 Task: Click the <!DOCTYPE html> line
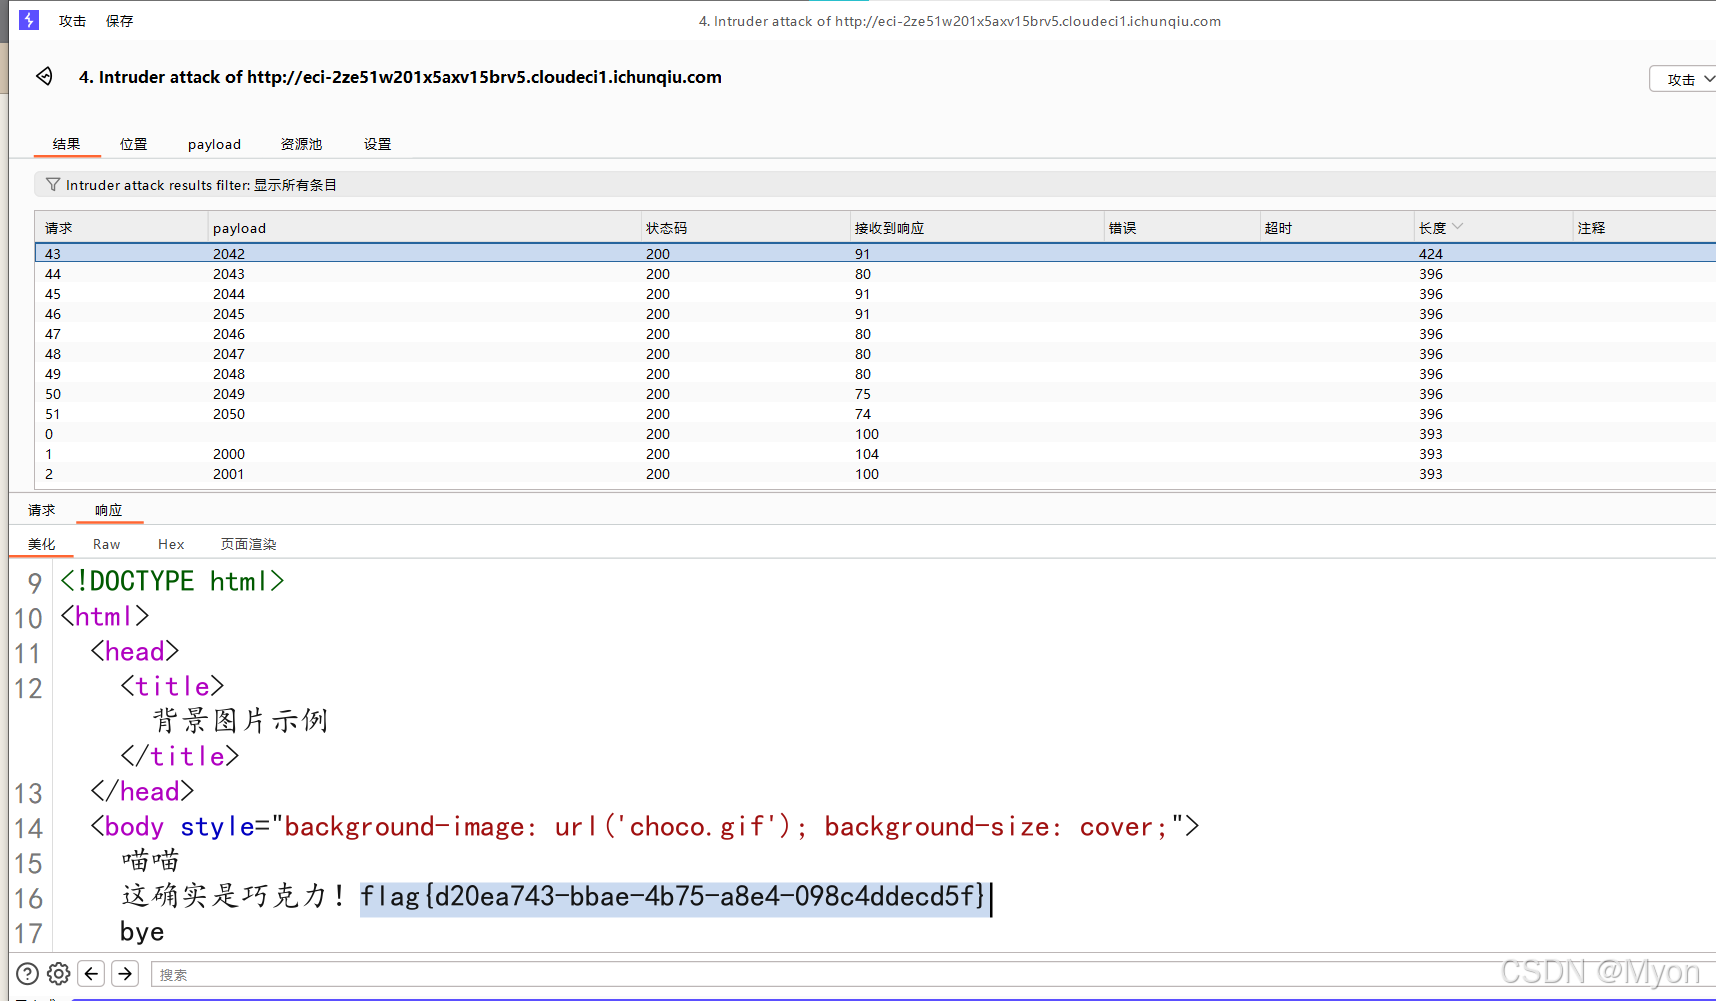click(x=172, y=581)
